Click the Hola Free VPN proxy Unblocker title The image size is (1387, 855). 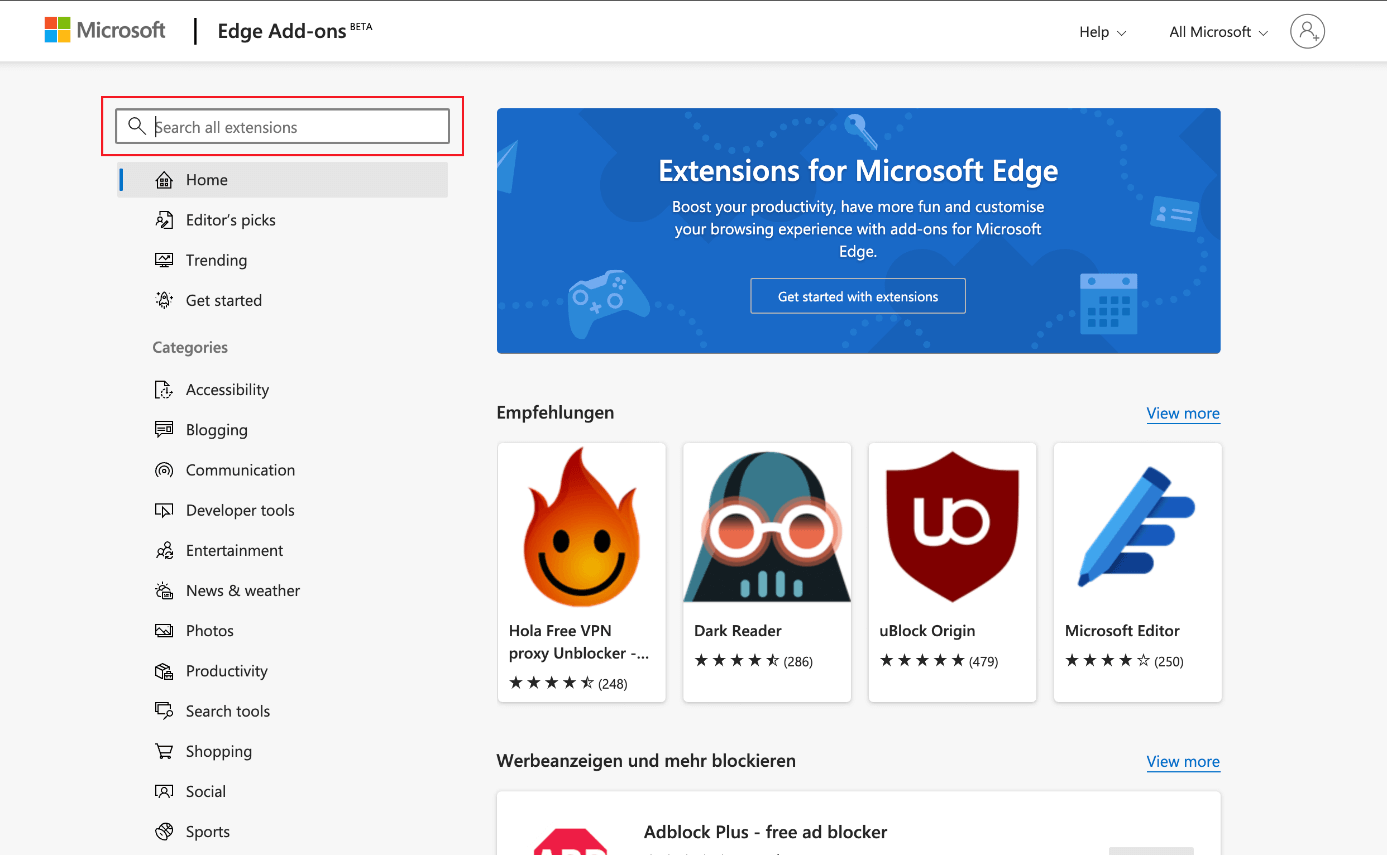[x=579, y=642]
